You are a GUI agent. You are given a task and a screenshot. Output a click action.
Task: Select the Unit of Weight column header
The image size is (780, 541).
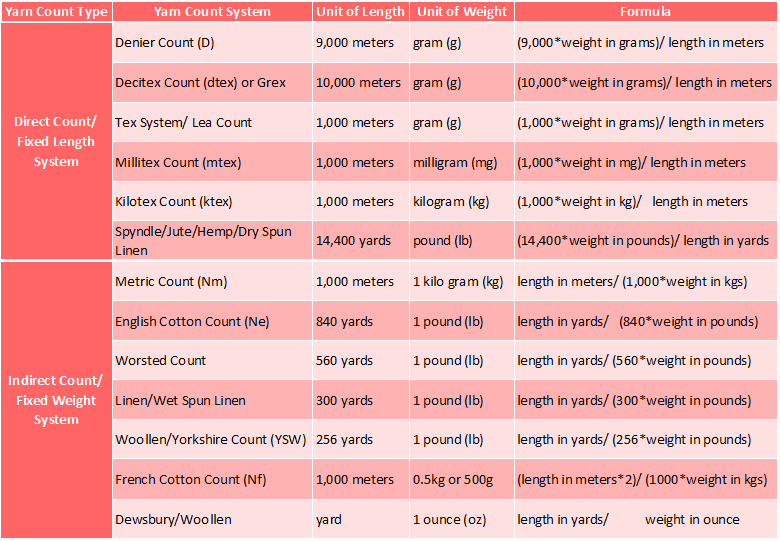tap(460, 12)
